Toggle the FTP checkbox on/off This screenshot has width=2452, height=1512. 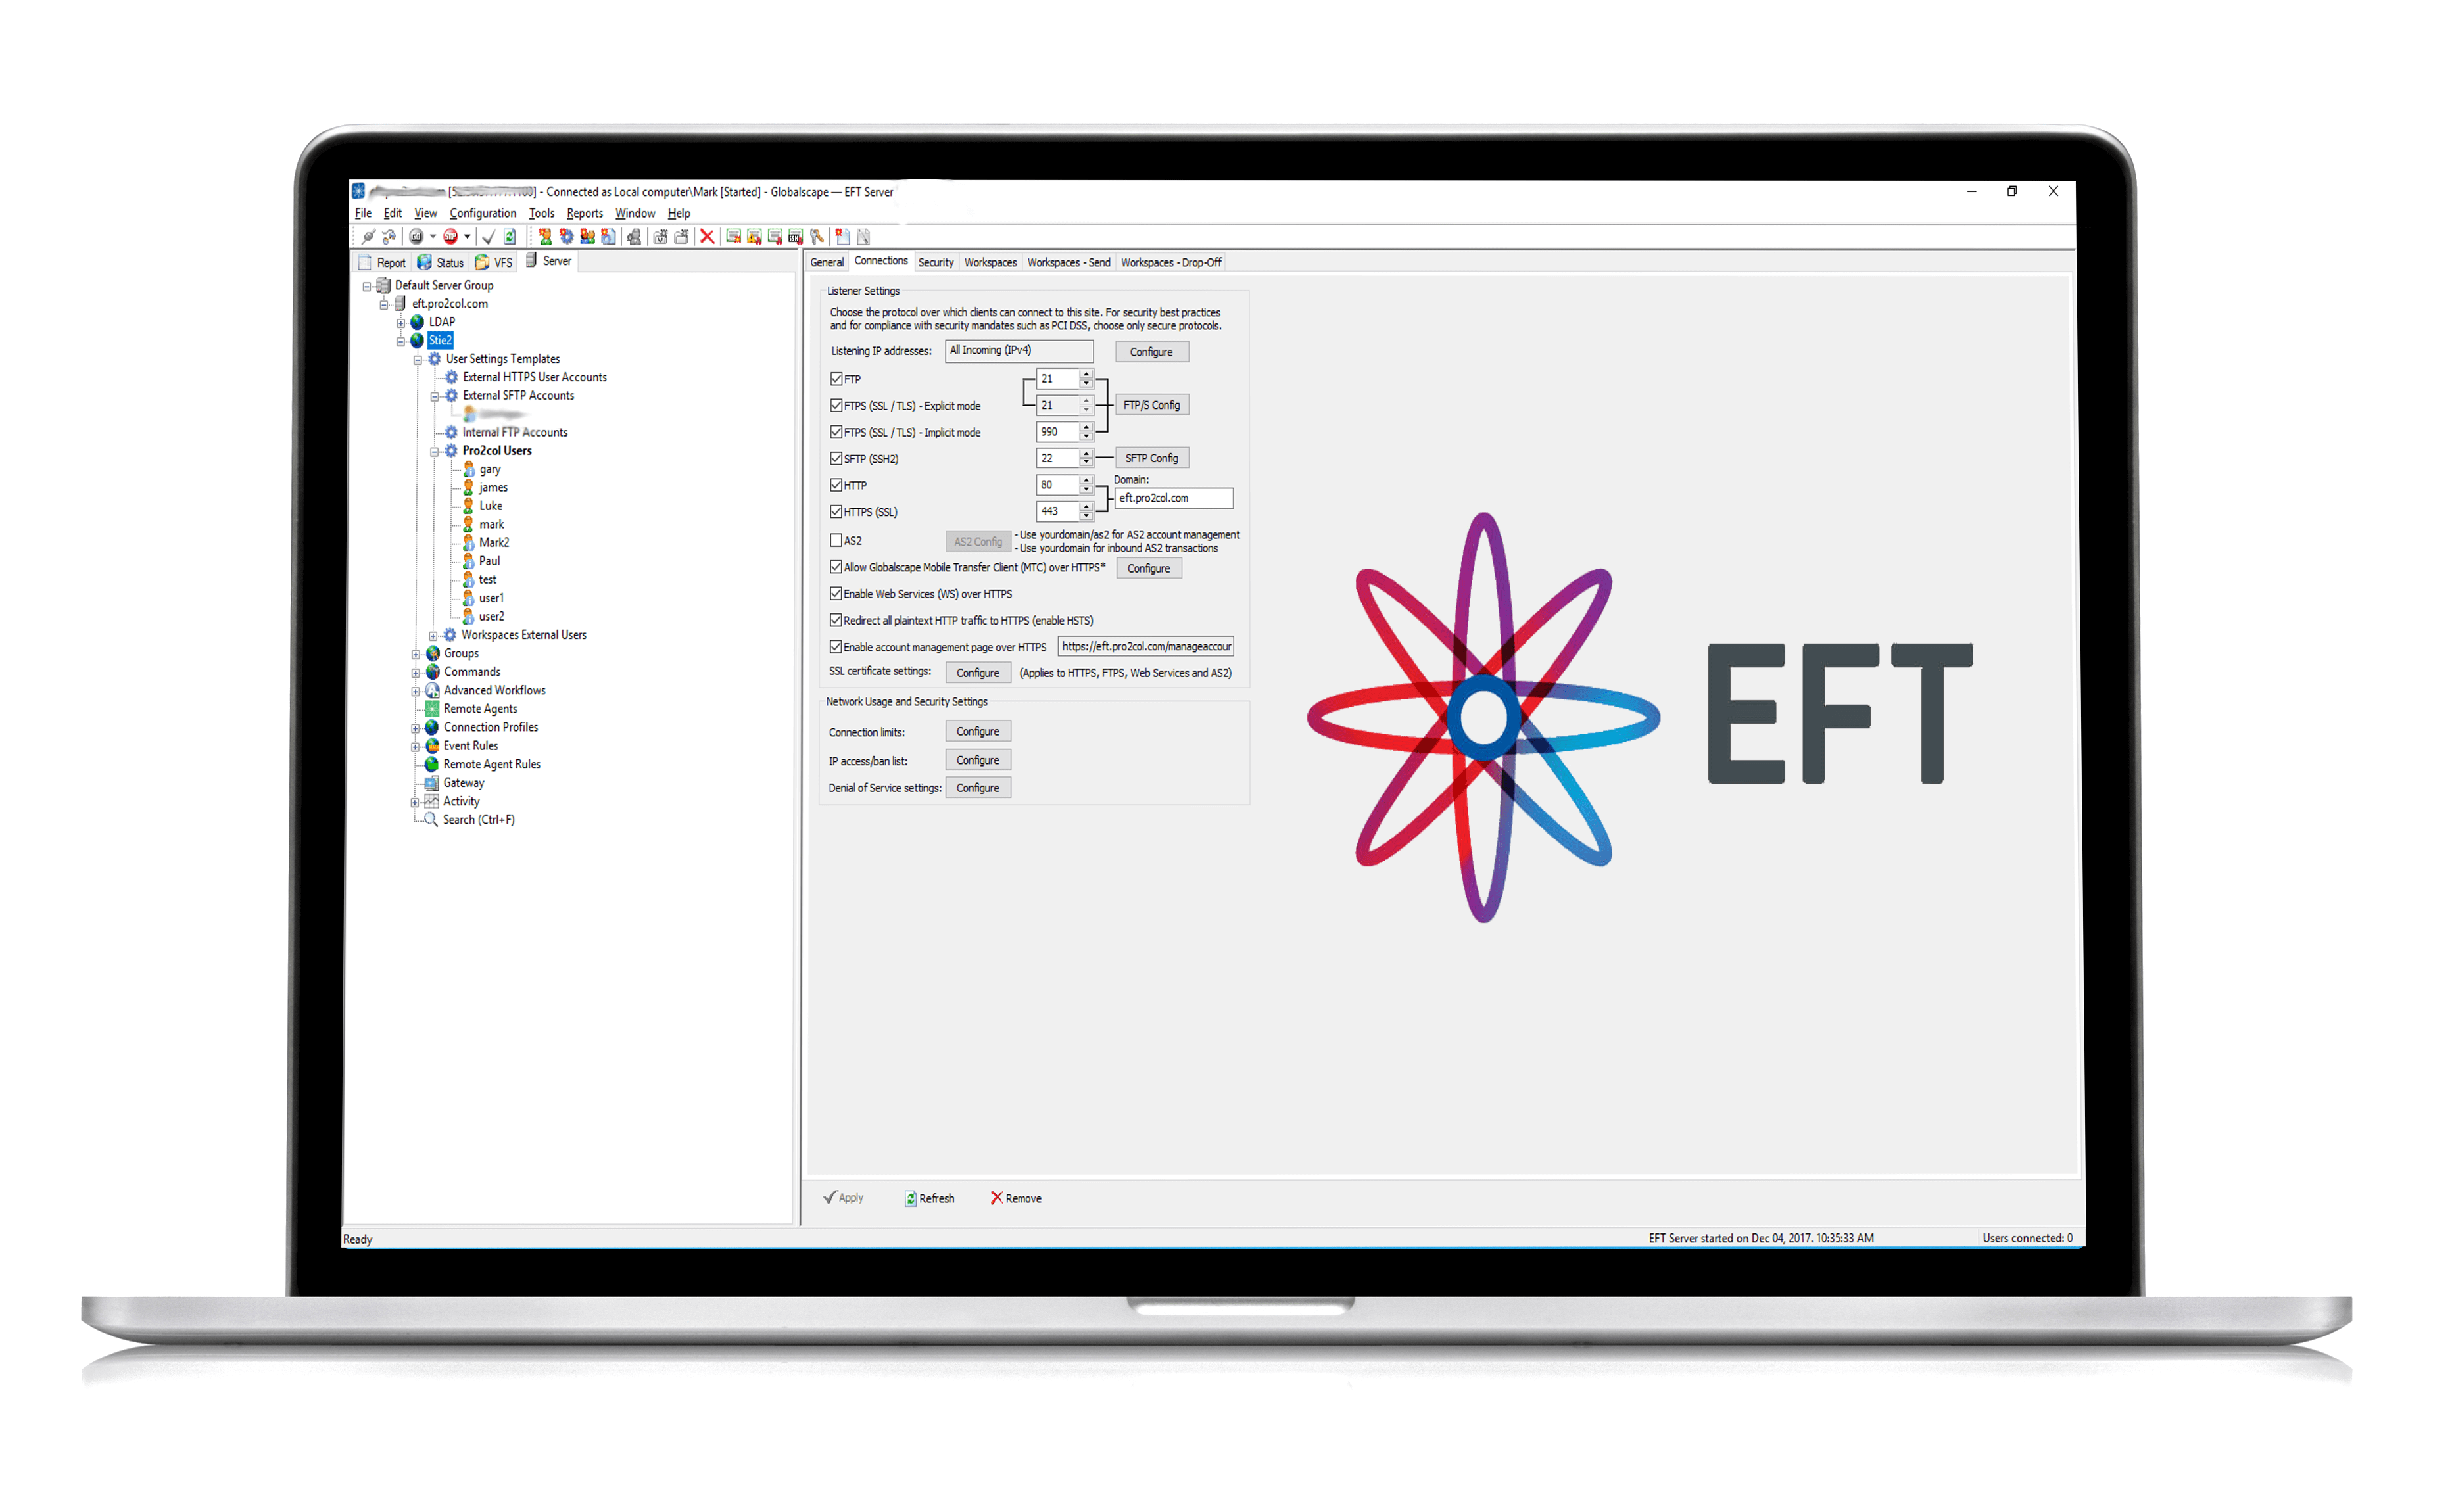(836, 381)
